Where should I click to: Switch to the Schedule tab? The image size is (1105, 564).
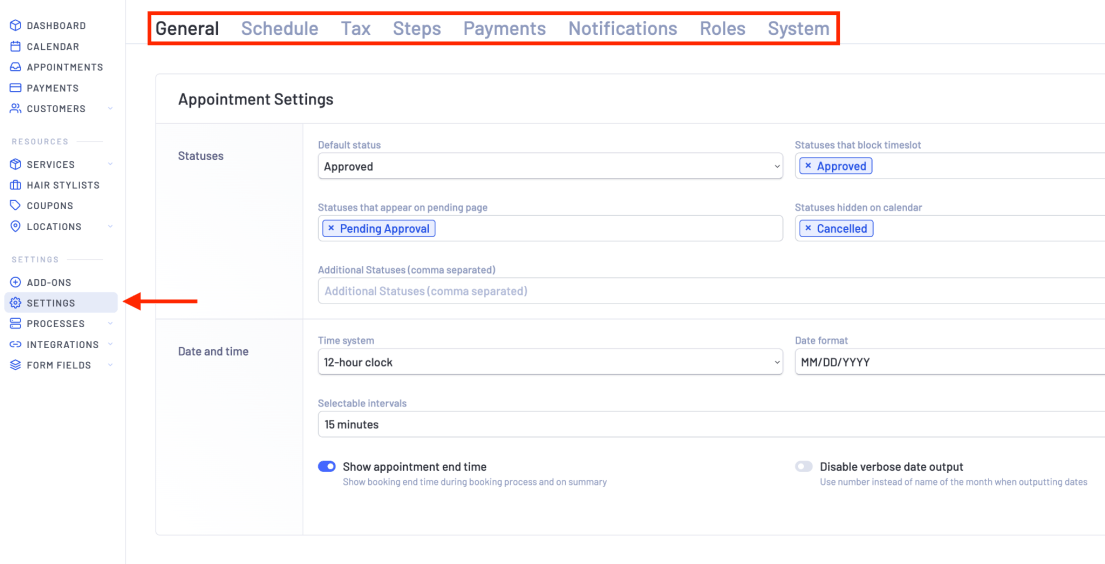pyautogui.click(x=280, y=28)
